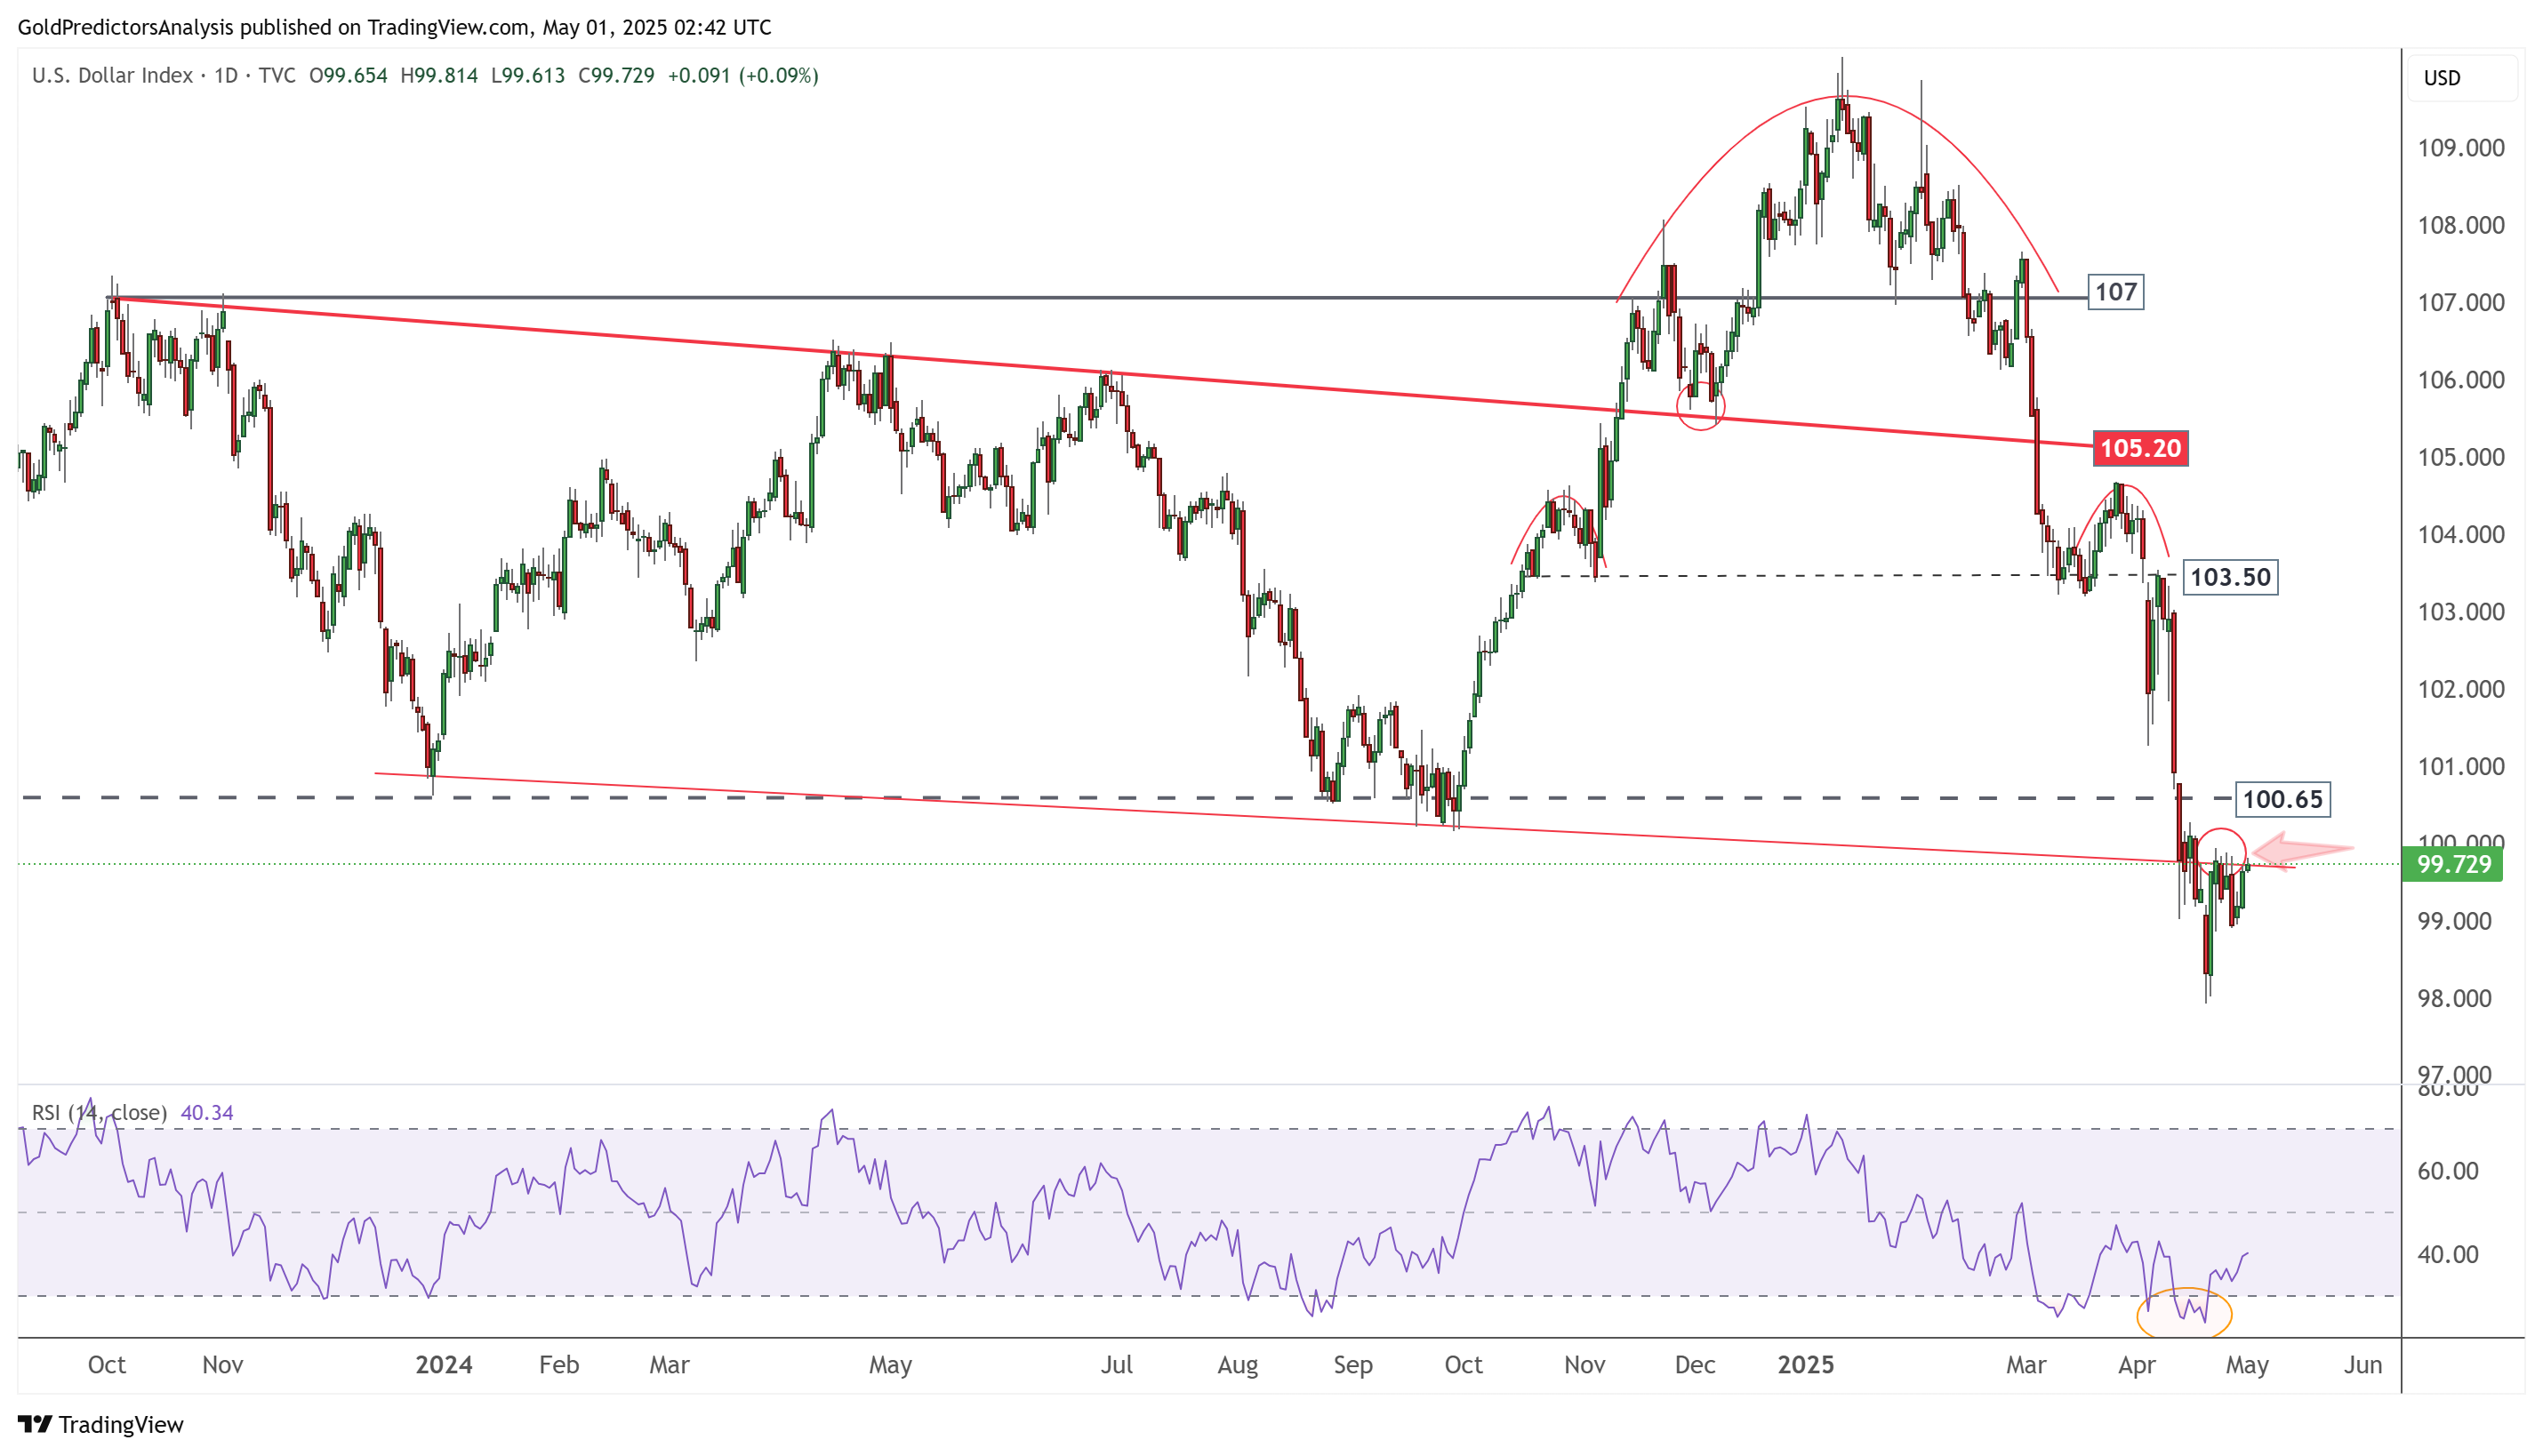Click the TradingView logo

[x=101, y=1424]
